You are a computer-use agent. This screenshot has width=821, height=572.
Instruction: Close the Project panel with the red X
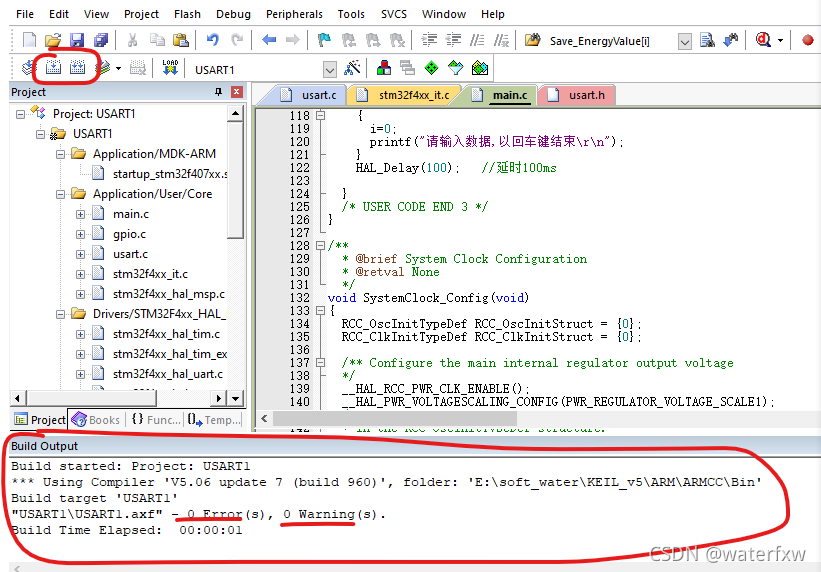(x=237, y=92)
